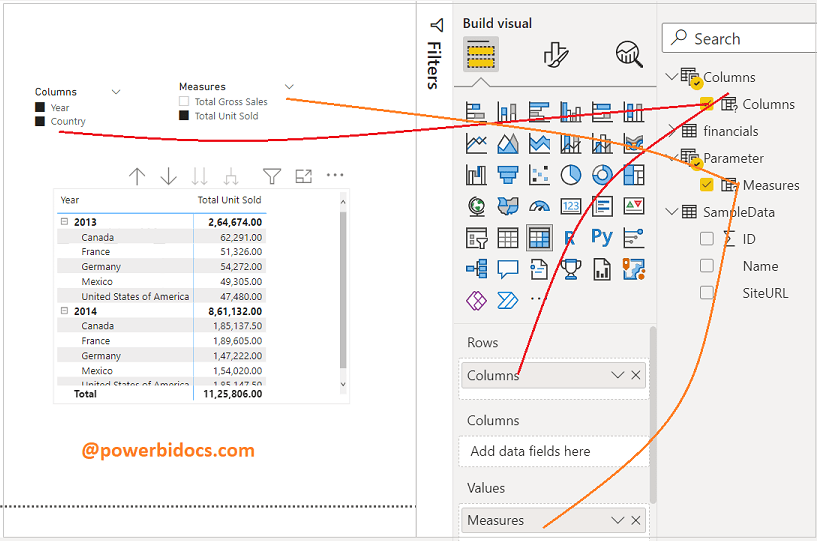The image size is (817, 541).
Task: Insert the Power Automate visual
Action: 507,300
